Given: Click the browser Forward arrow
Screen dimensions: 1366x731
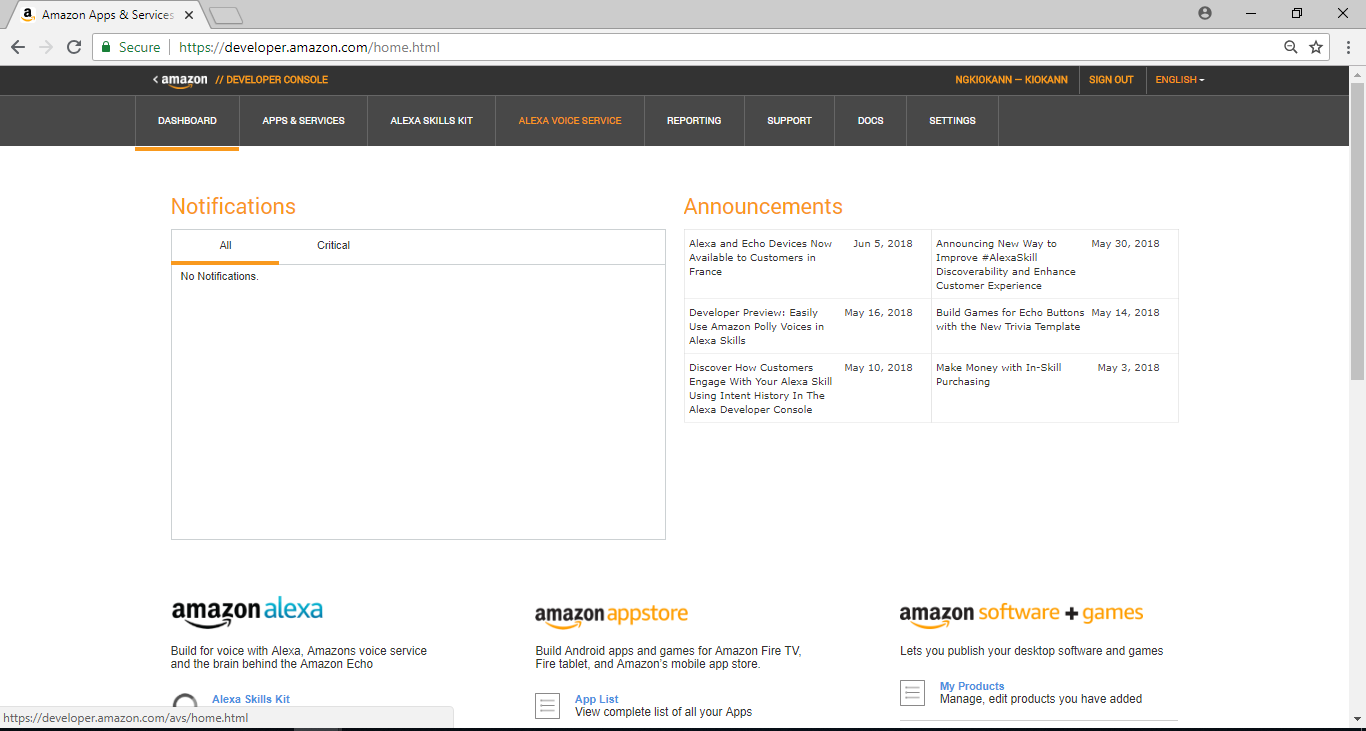Looking at the screenshot, I should tap(46, 47).
